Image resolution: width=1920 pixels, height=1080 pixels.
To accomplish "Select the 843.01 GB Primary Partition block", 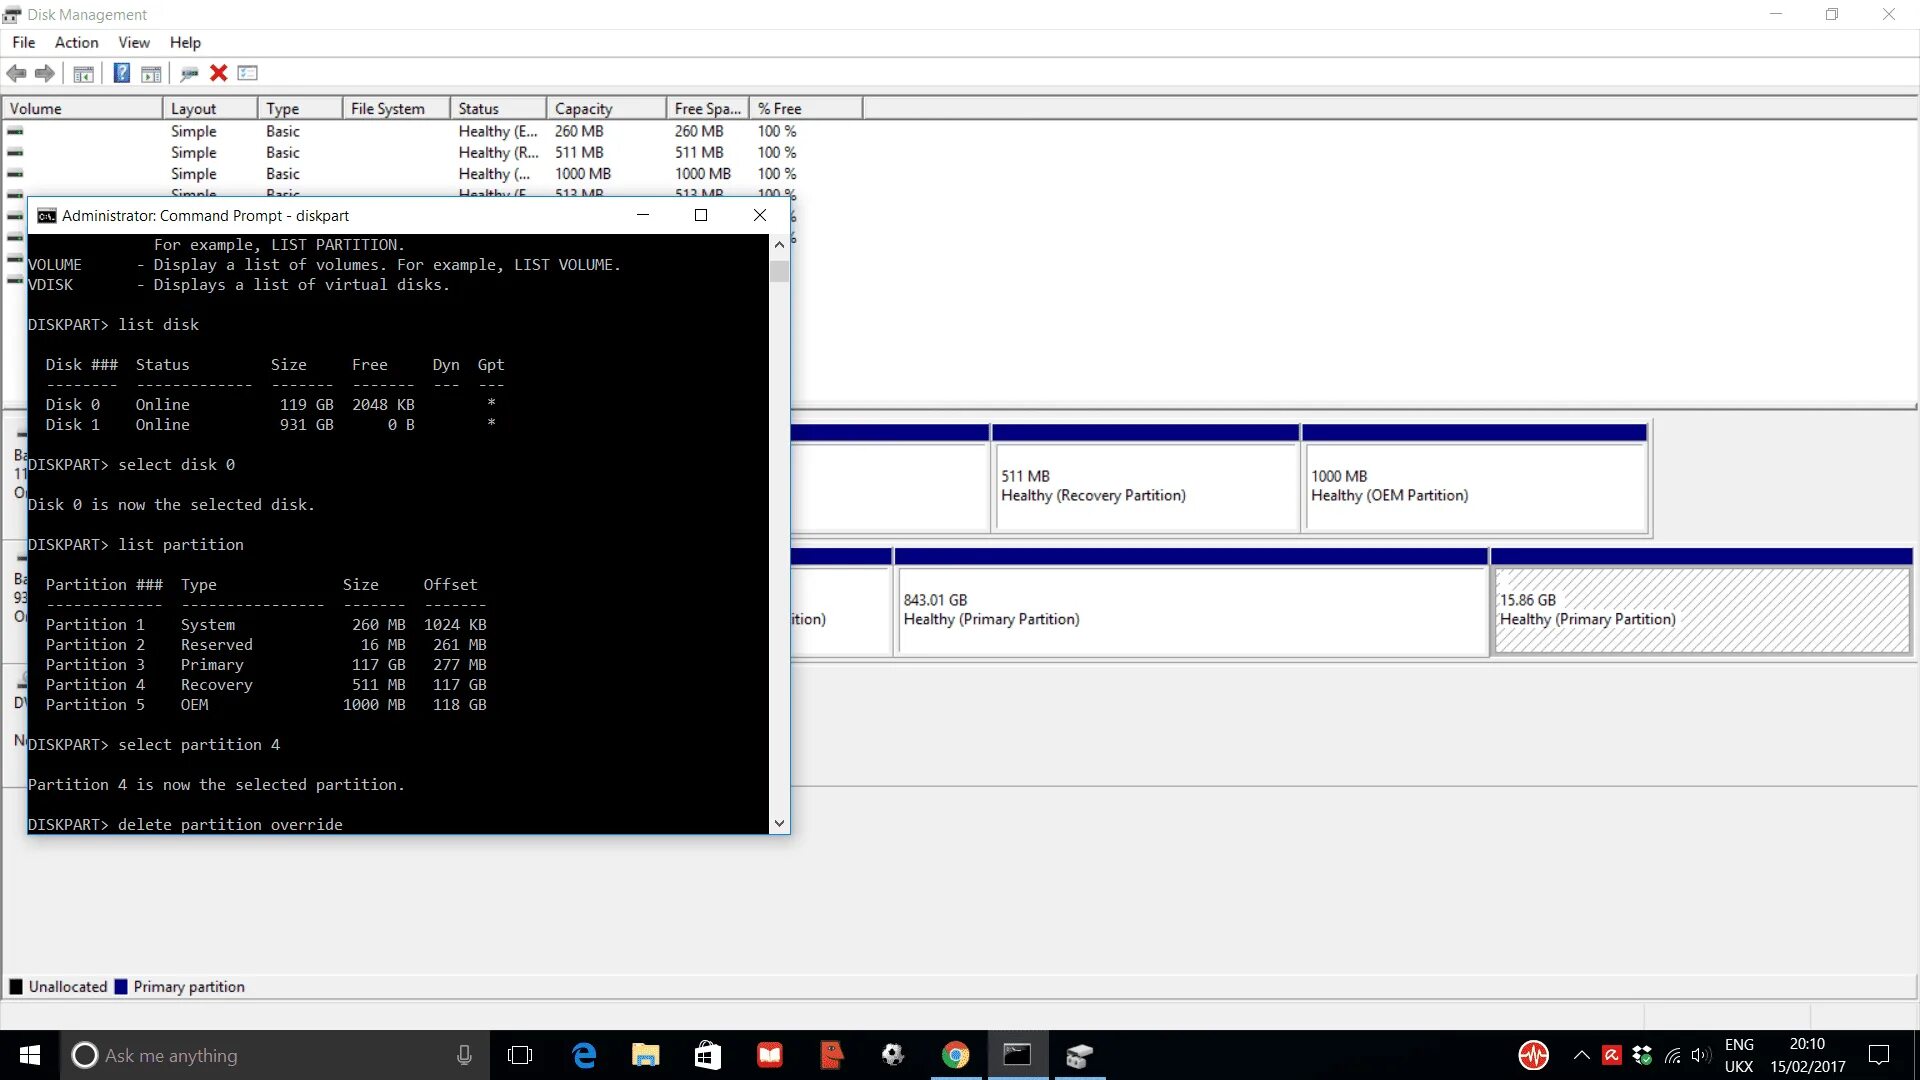I will click(1190, 610).
